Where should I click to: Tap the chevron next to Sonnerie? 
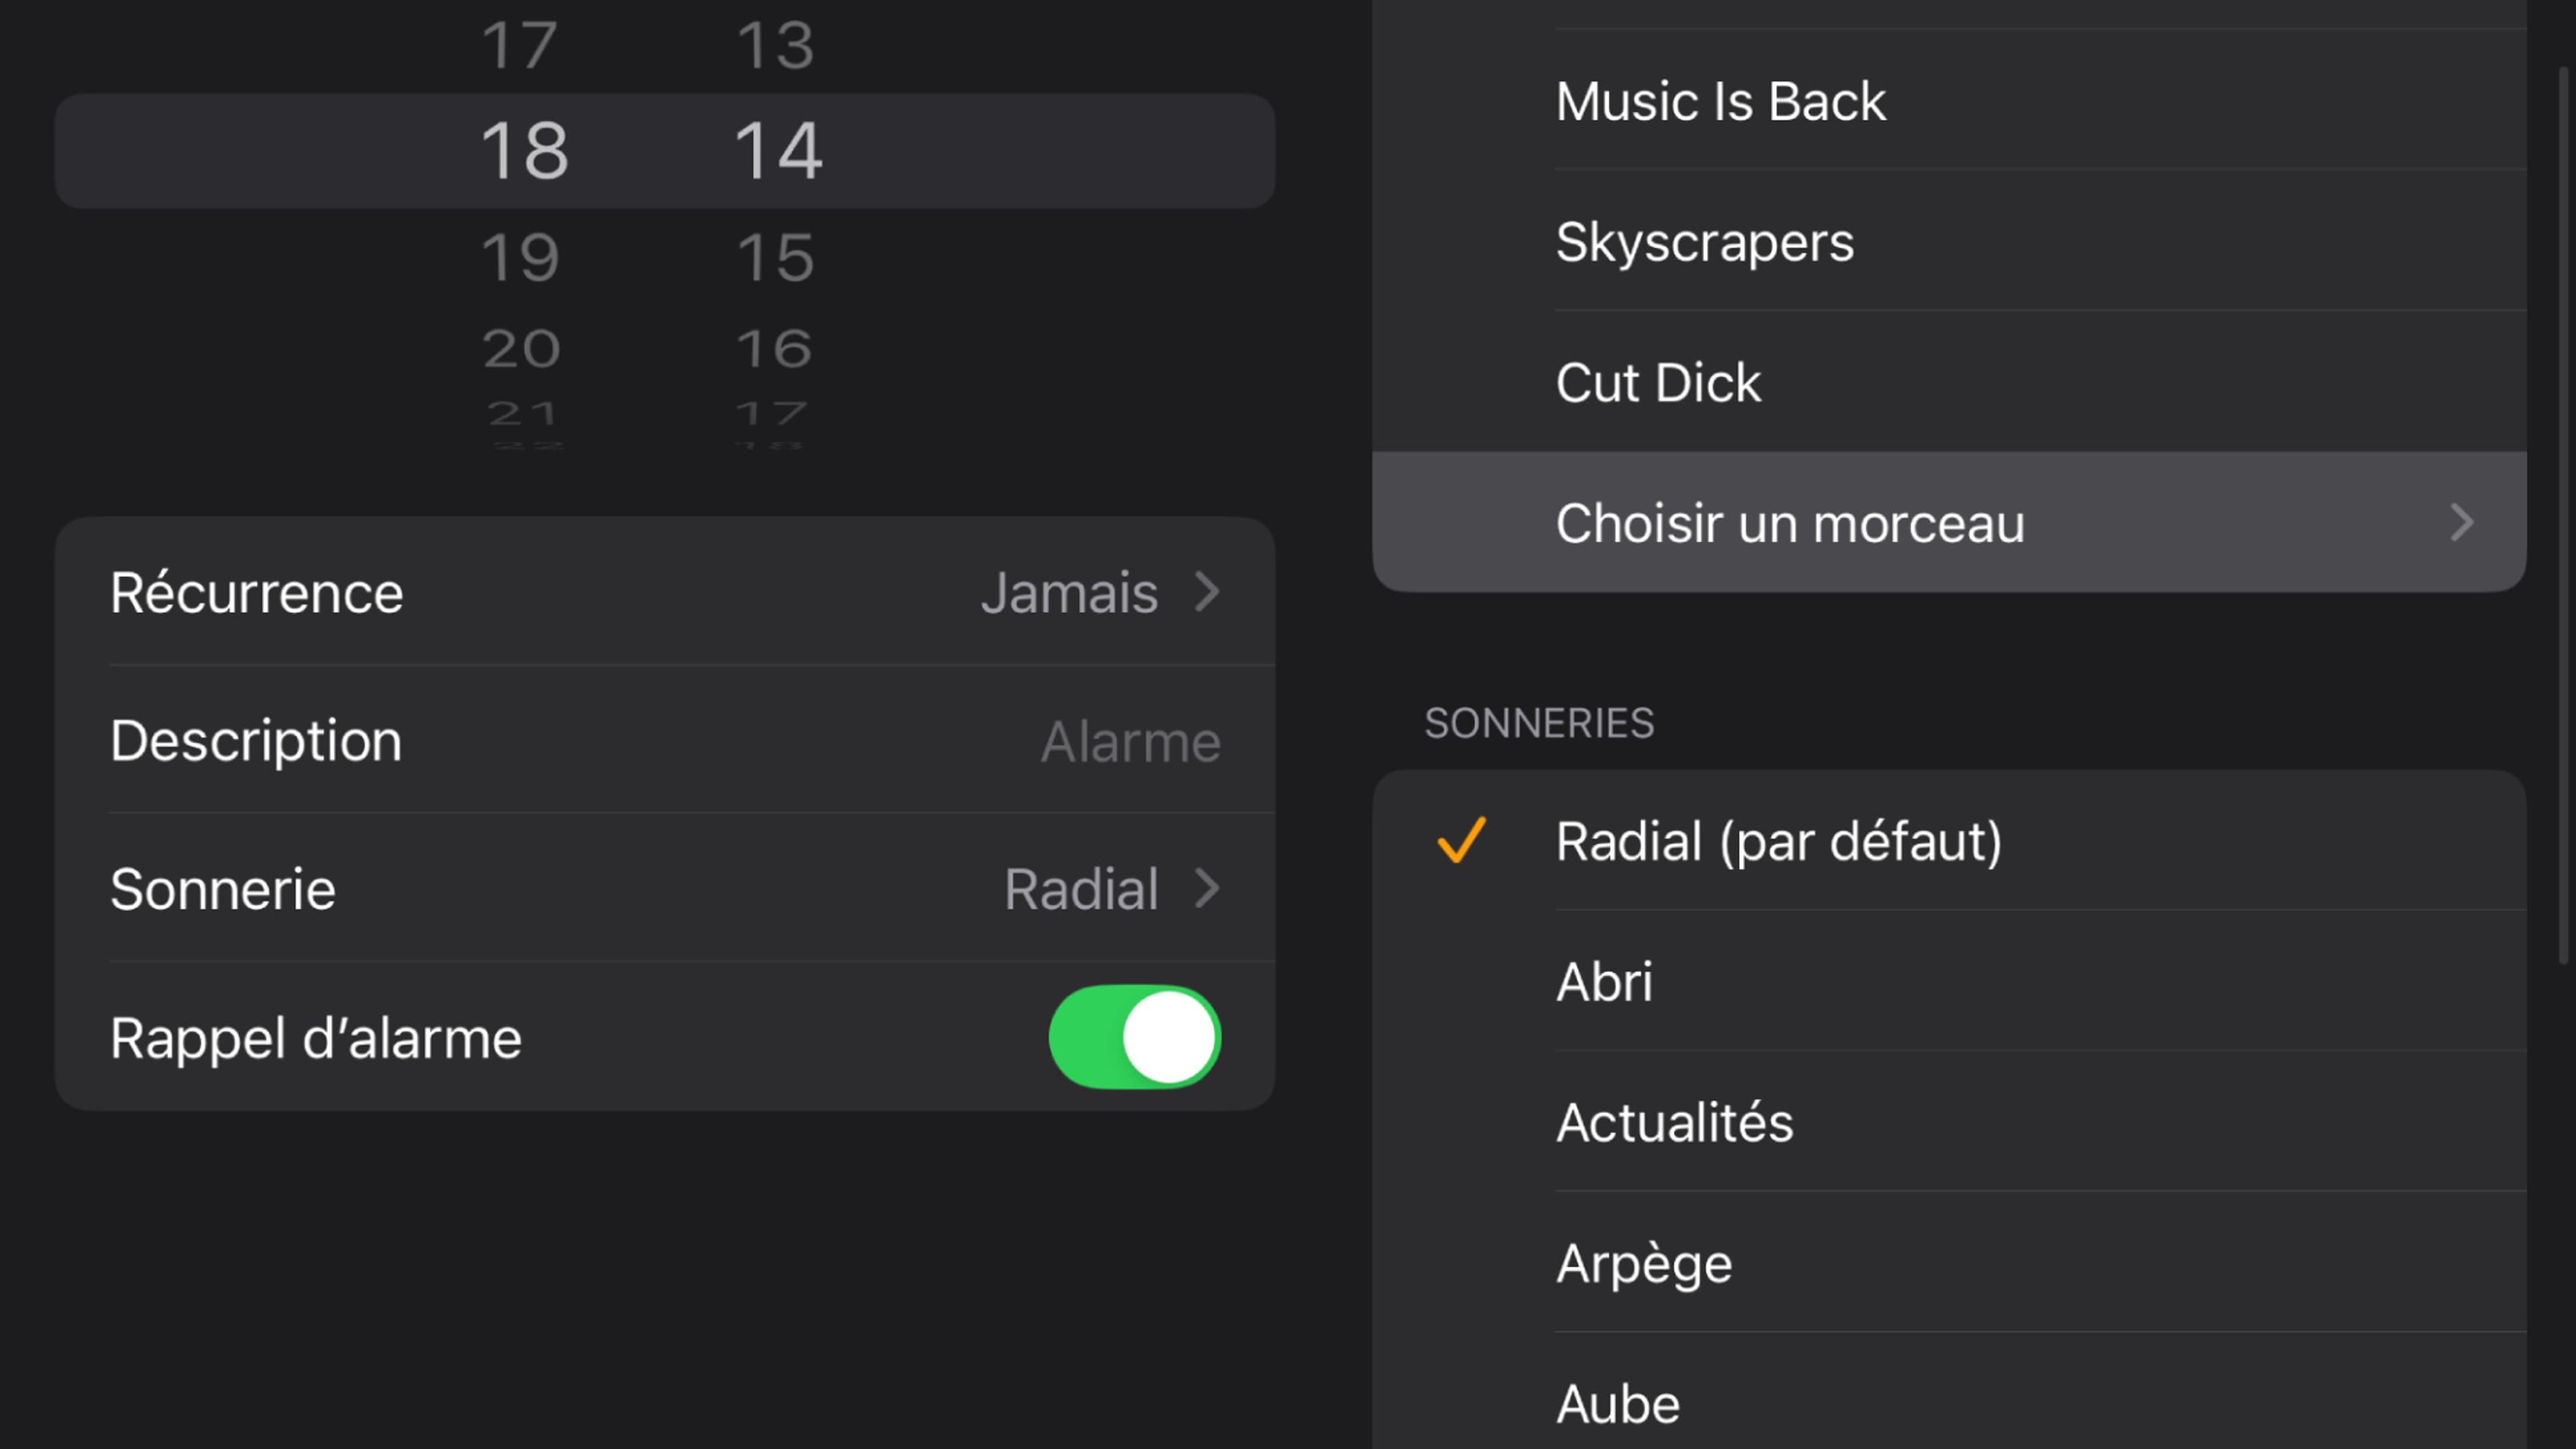click(1208, 888)
